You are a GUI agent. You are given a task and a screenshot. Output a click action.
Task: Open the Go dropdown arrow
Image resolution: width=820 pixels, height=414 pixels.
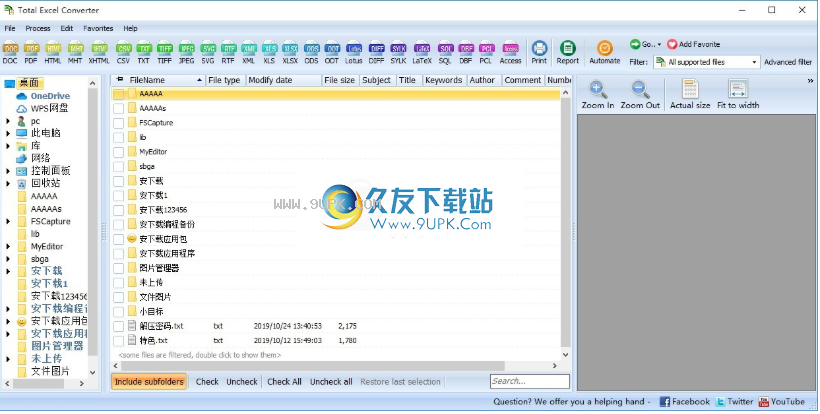[659, 44]
